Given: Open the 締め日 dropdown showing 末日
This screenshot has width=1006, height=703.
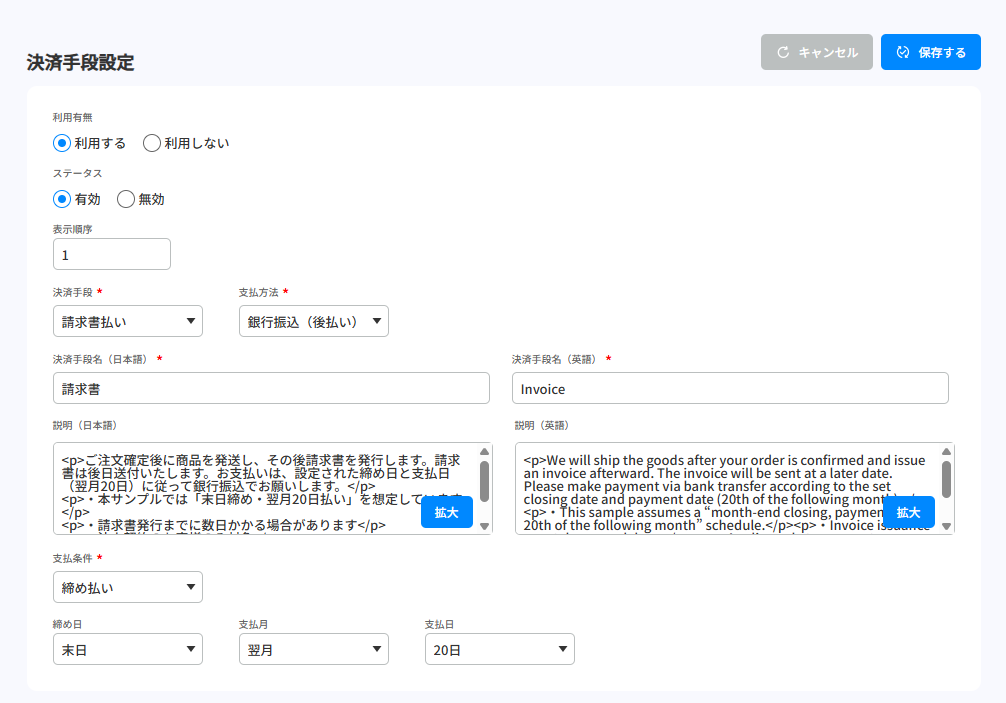Looking at the screenshot, I should coord(128,649).
